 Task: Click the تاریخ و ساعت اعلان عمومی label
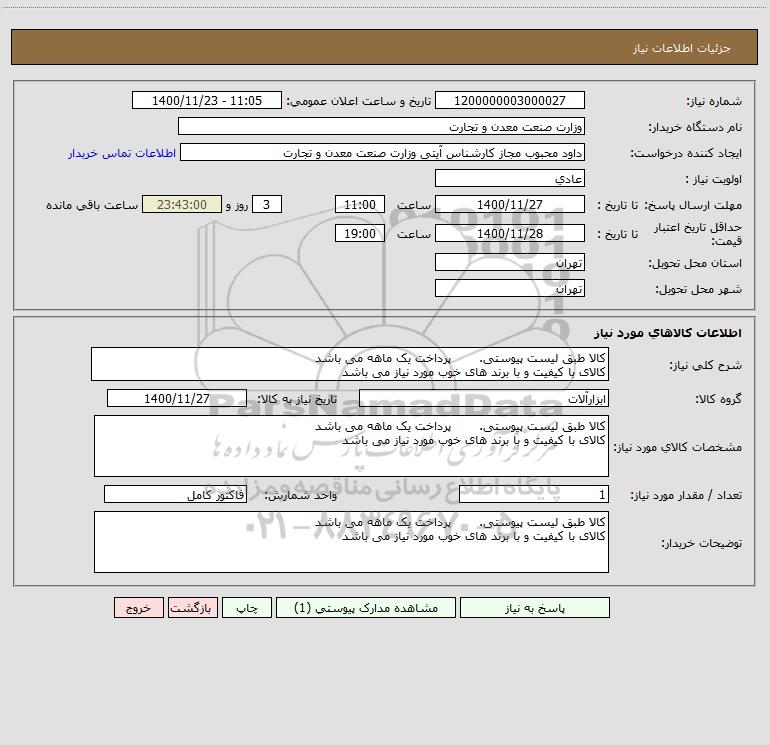point(359,101)
